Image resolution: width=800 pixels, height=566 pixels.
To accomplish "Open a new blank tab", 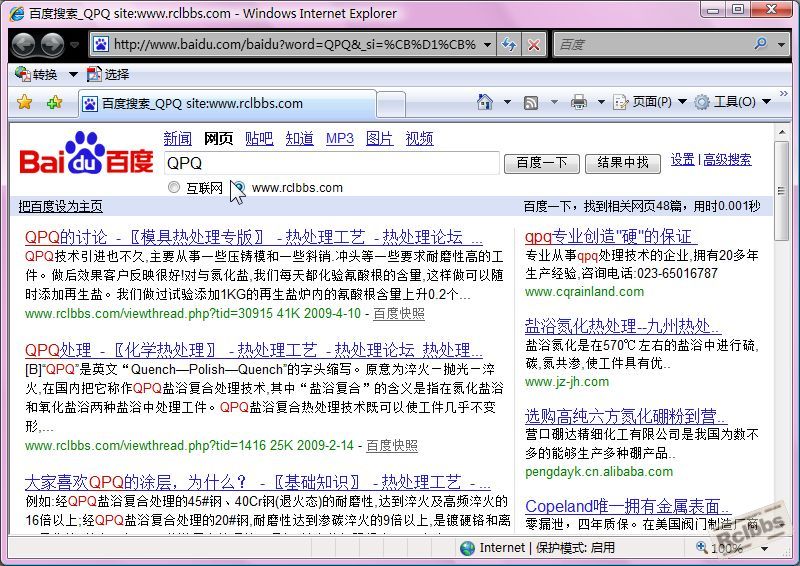I will coord(391,105).
